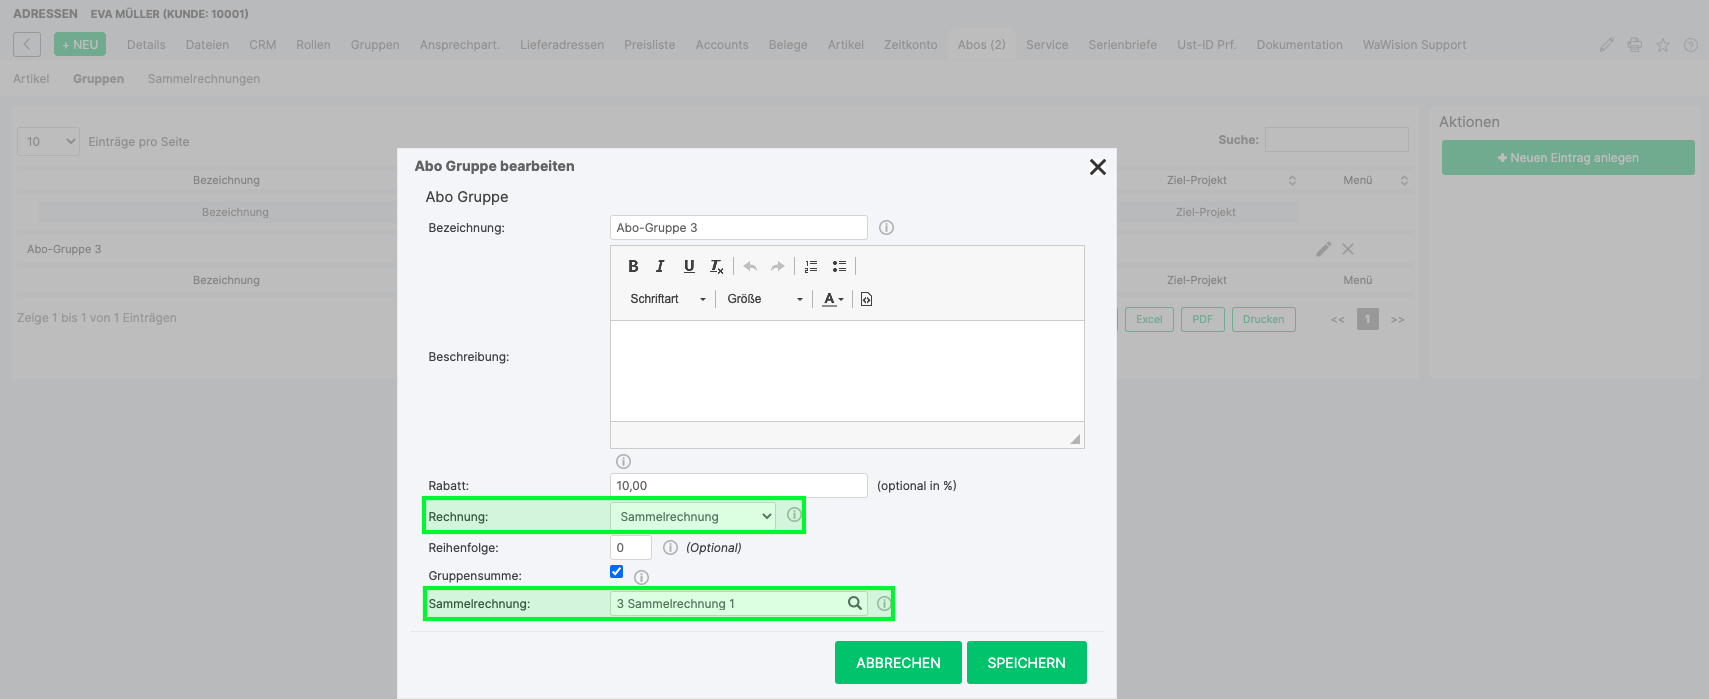Open the text color picker

[833, 299]
